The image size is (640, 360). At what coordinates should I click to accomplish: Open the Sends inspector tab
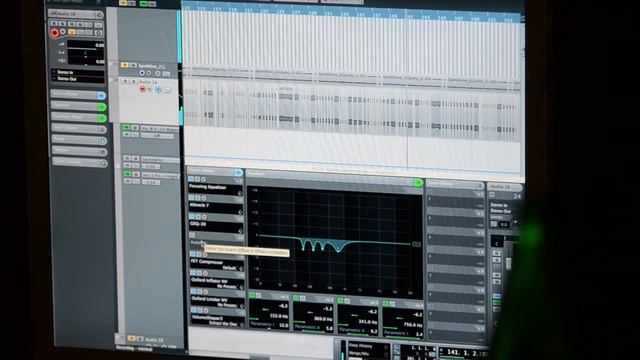click(x=78, y=129)
